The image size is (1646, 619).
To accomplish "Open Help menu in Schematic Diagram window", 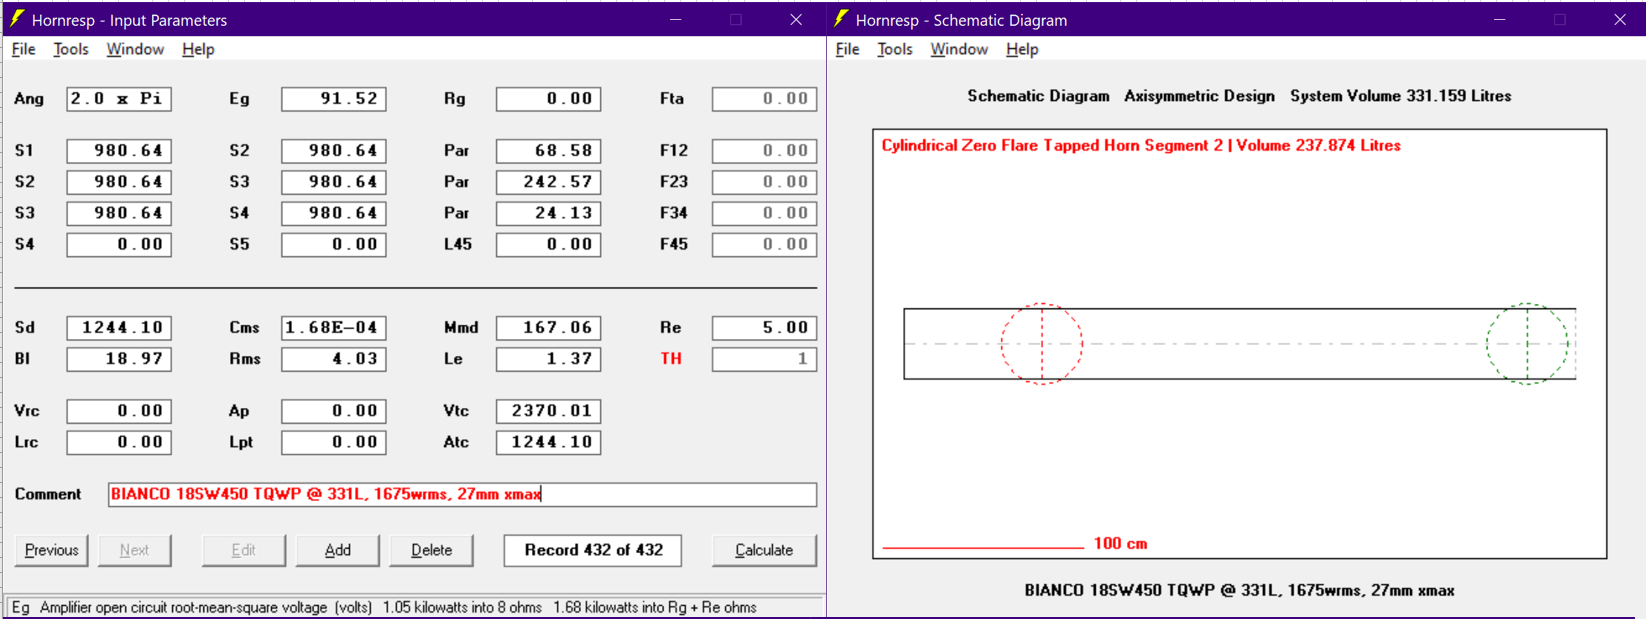I will tap(1022, 49).
